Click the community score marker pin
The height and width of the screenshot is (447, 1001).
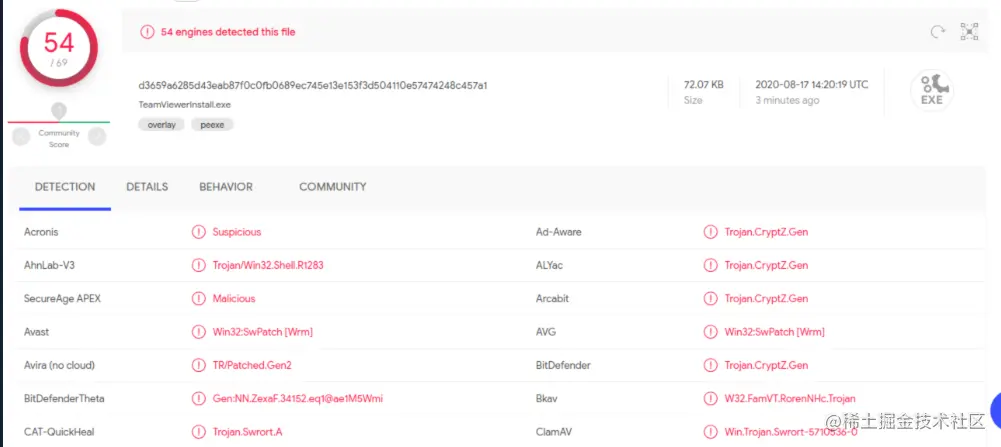[x=59, y=111]
